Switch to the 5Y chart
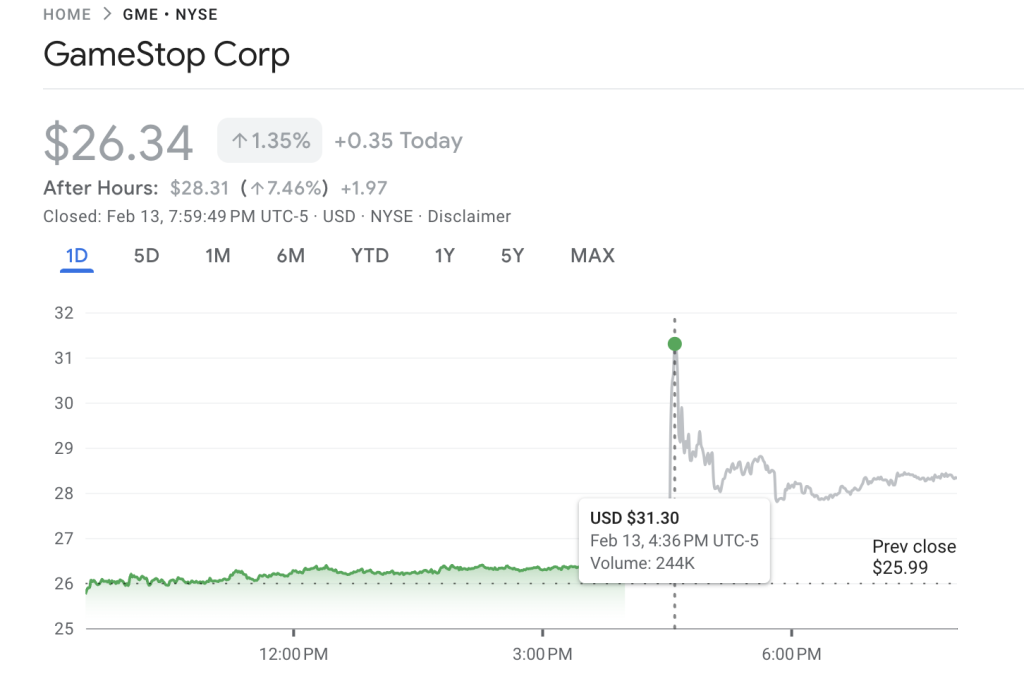 (512, 255)
